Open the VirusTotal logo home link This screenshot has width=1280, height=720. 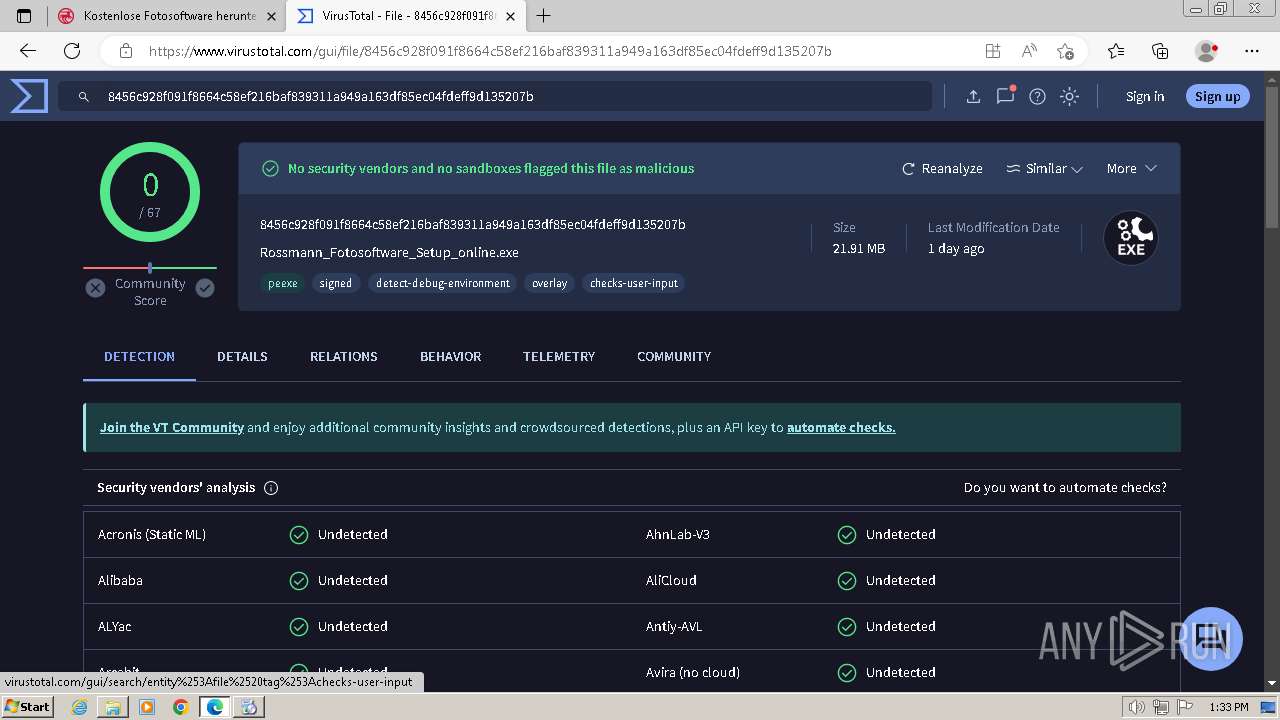coord(29,96)
